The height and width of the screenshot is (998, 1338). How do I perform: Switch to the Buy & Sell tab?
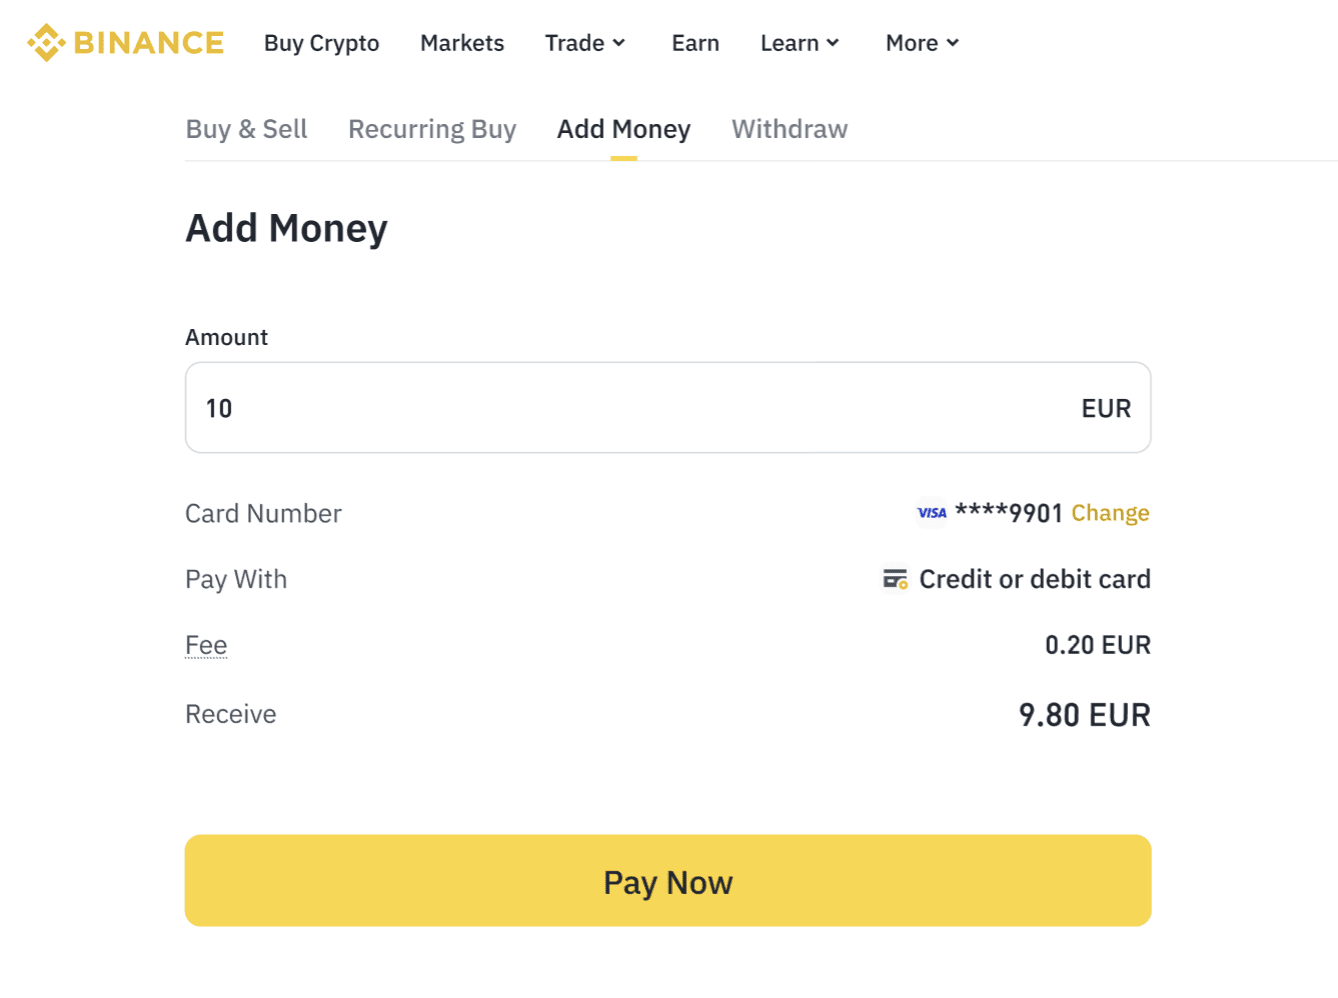click(x=246, y=129)
